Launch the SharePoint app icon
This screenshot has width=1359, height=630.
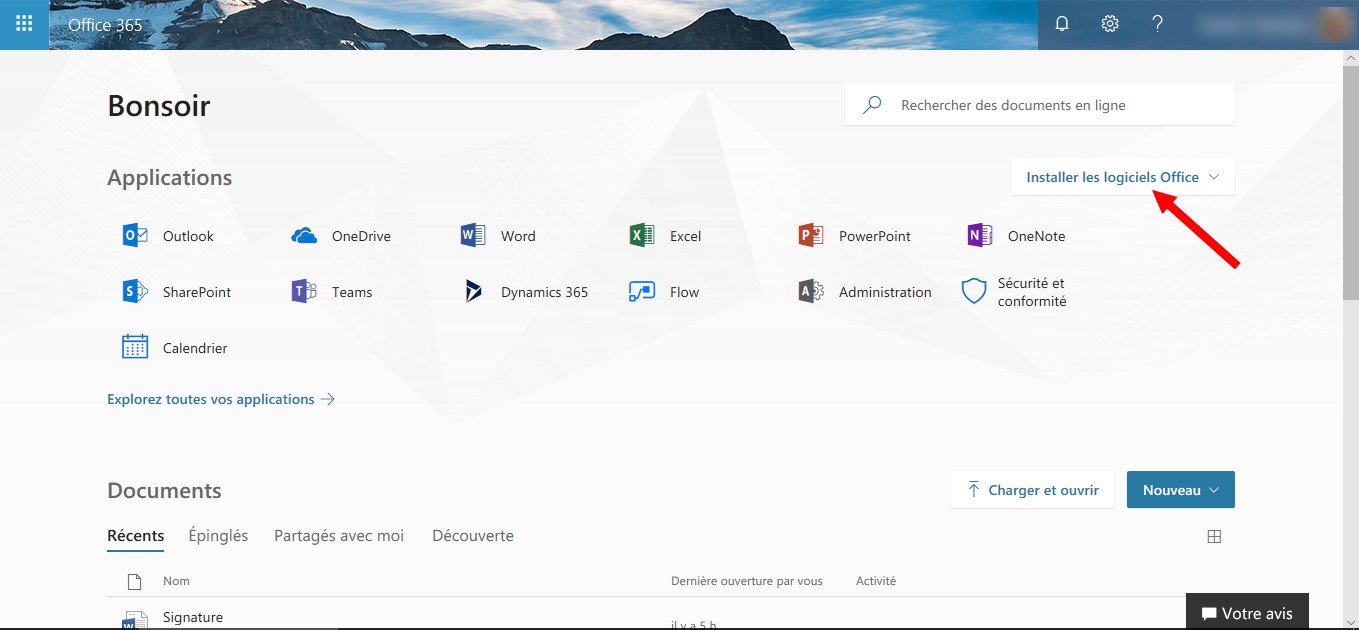coord(135,292)
